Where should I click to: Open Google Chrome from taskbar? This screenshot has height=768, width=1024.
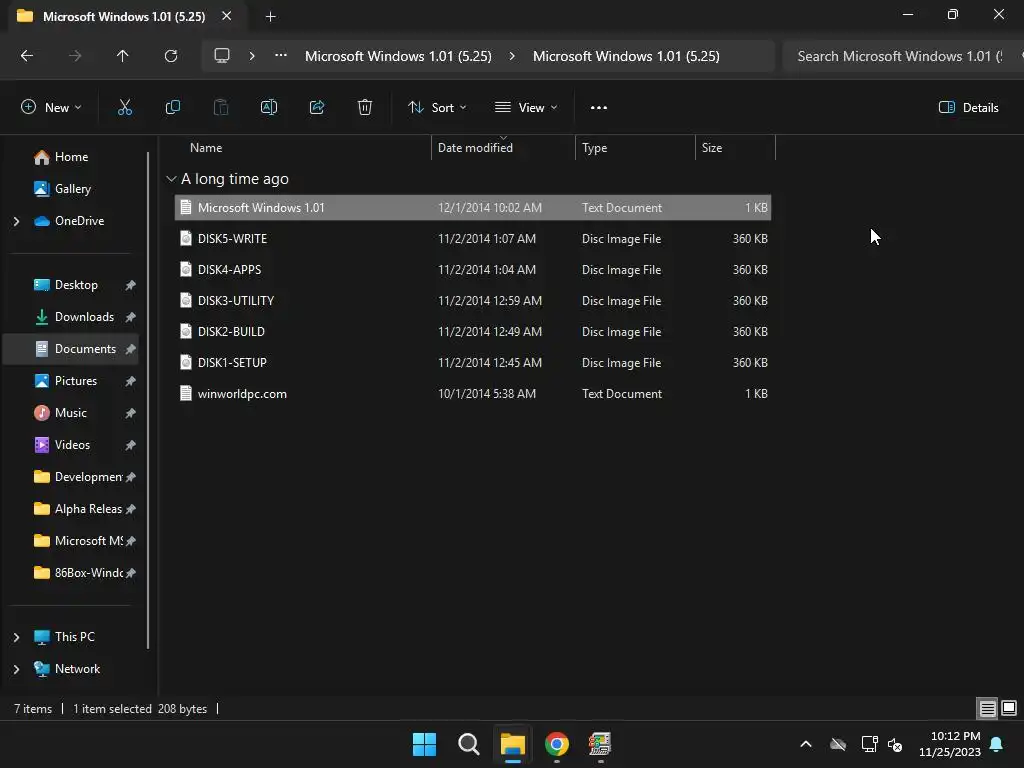coord(557,744)
